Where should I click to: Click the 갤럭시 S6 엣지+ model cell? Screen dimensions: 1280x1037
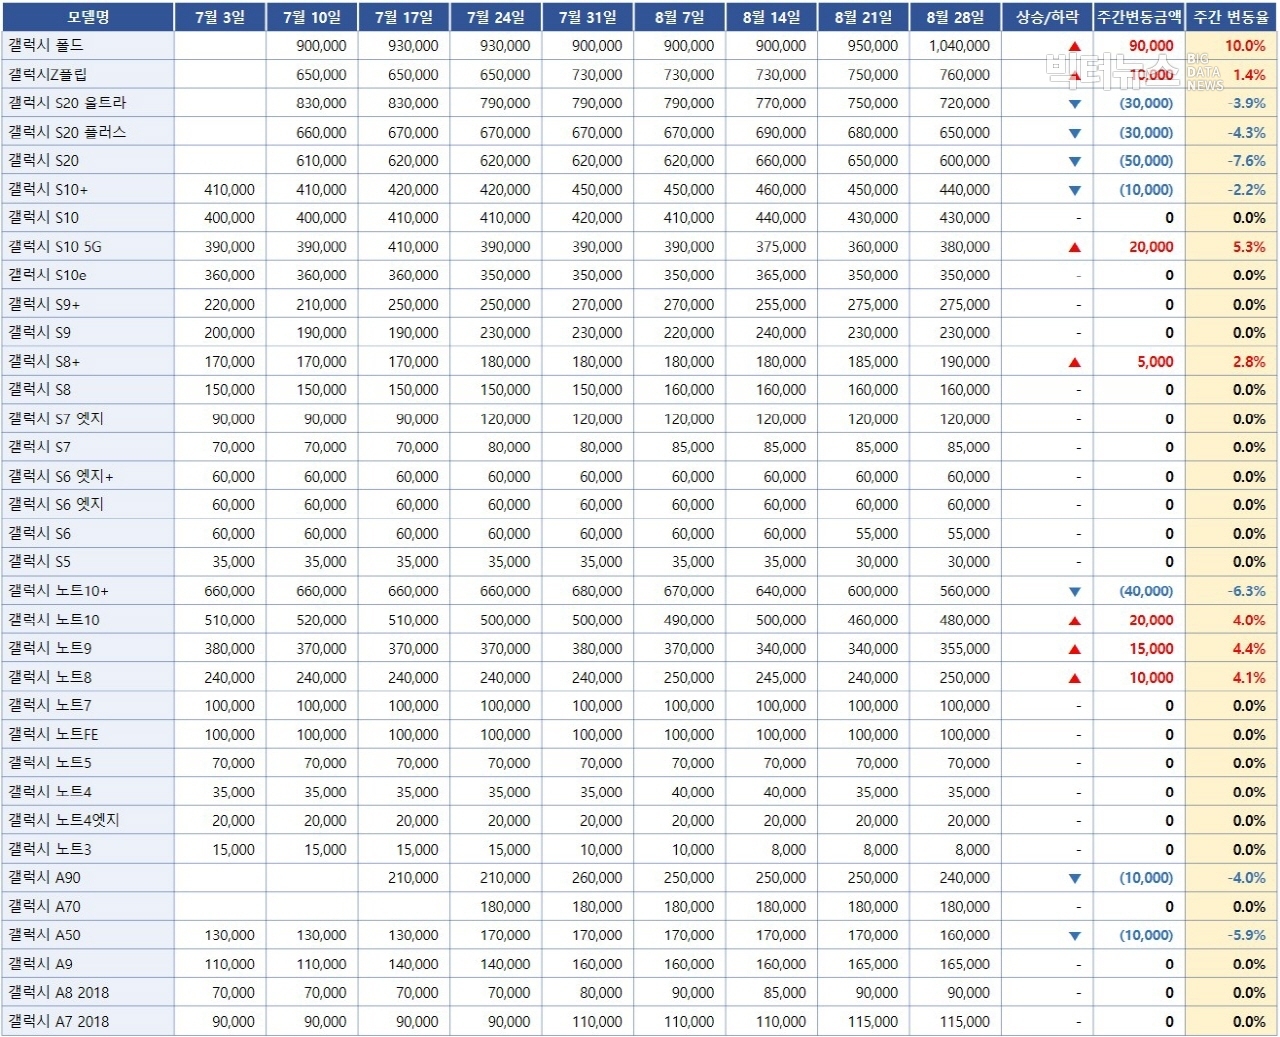click(x=88, y=477)
